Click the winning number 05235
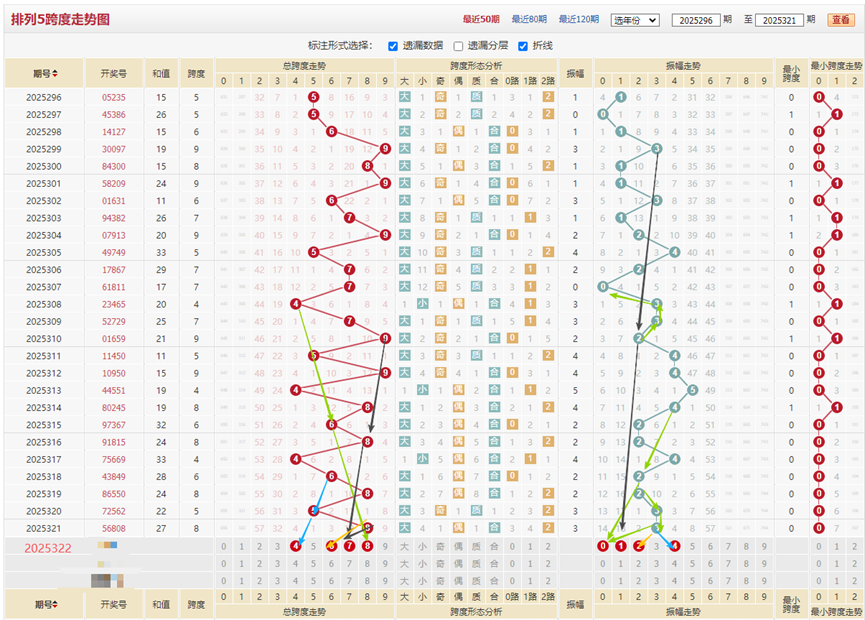 [114, 98]
